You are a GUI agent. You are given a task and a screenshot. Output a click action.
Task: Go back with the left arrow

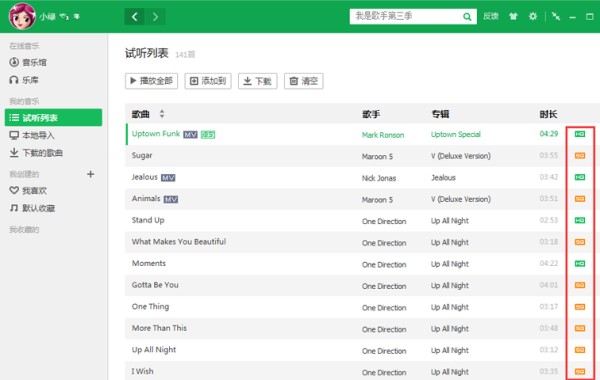pyautogui.click(x=134, y=17)
